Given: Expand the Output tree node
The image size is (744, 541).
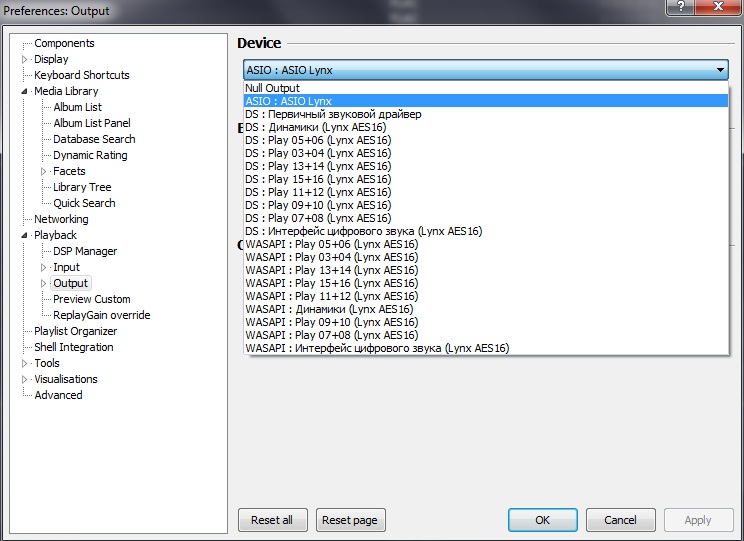Looking at the screenshot, I should [x=44, y=283].
